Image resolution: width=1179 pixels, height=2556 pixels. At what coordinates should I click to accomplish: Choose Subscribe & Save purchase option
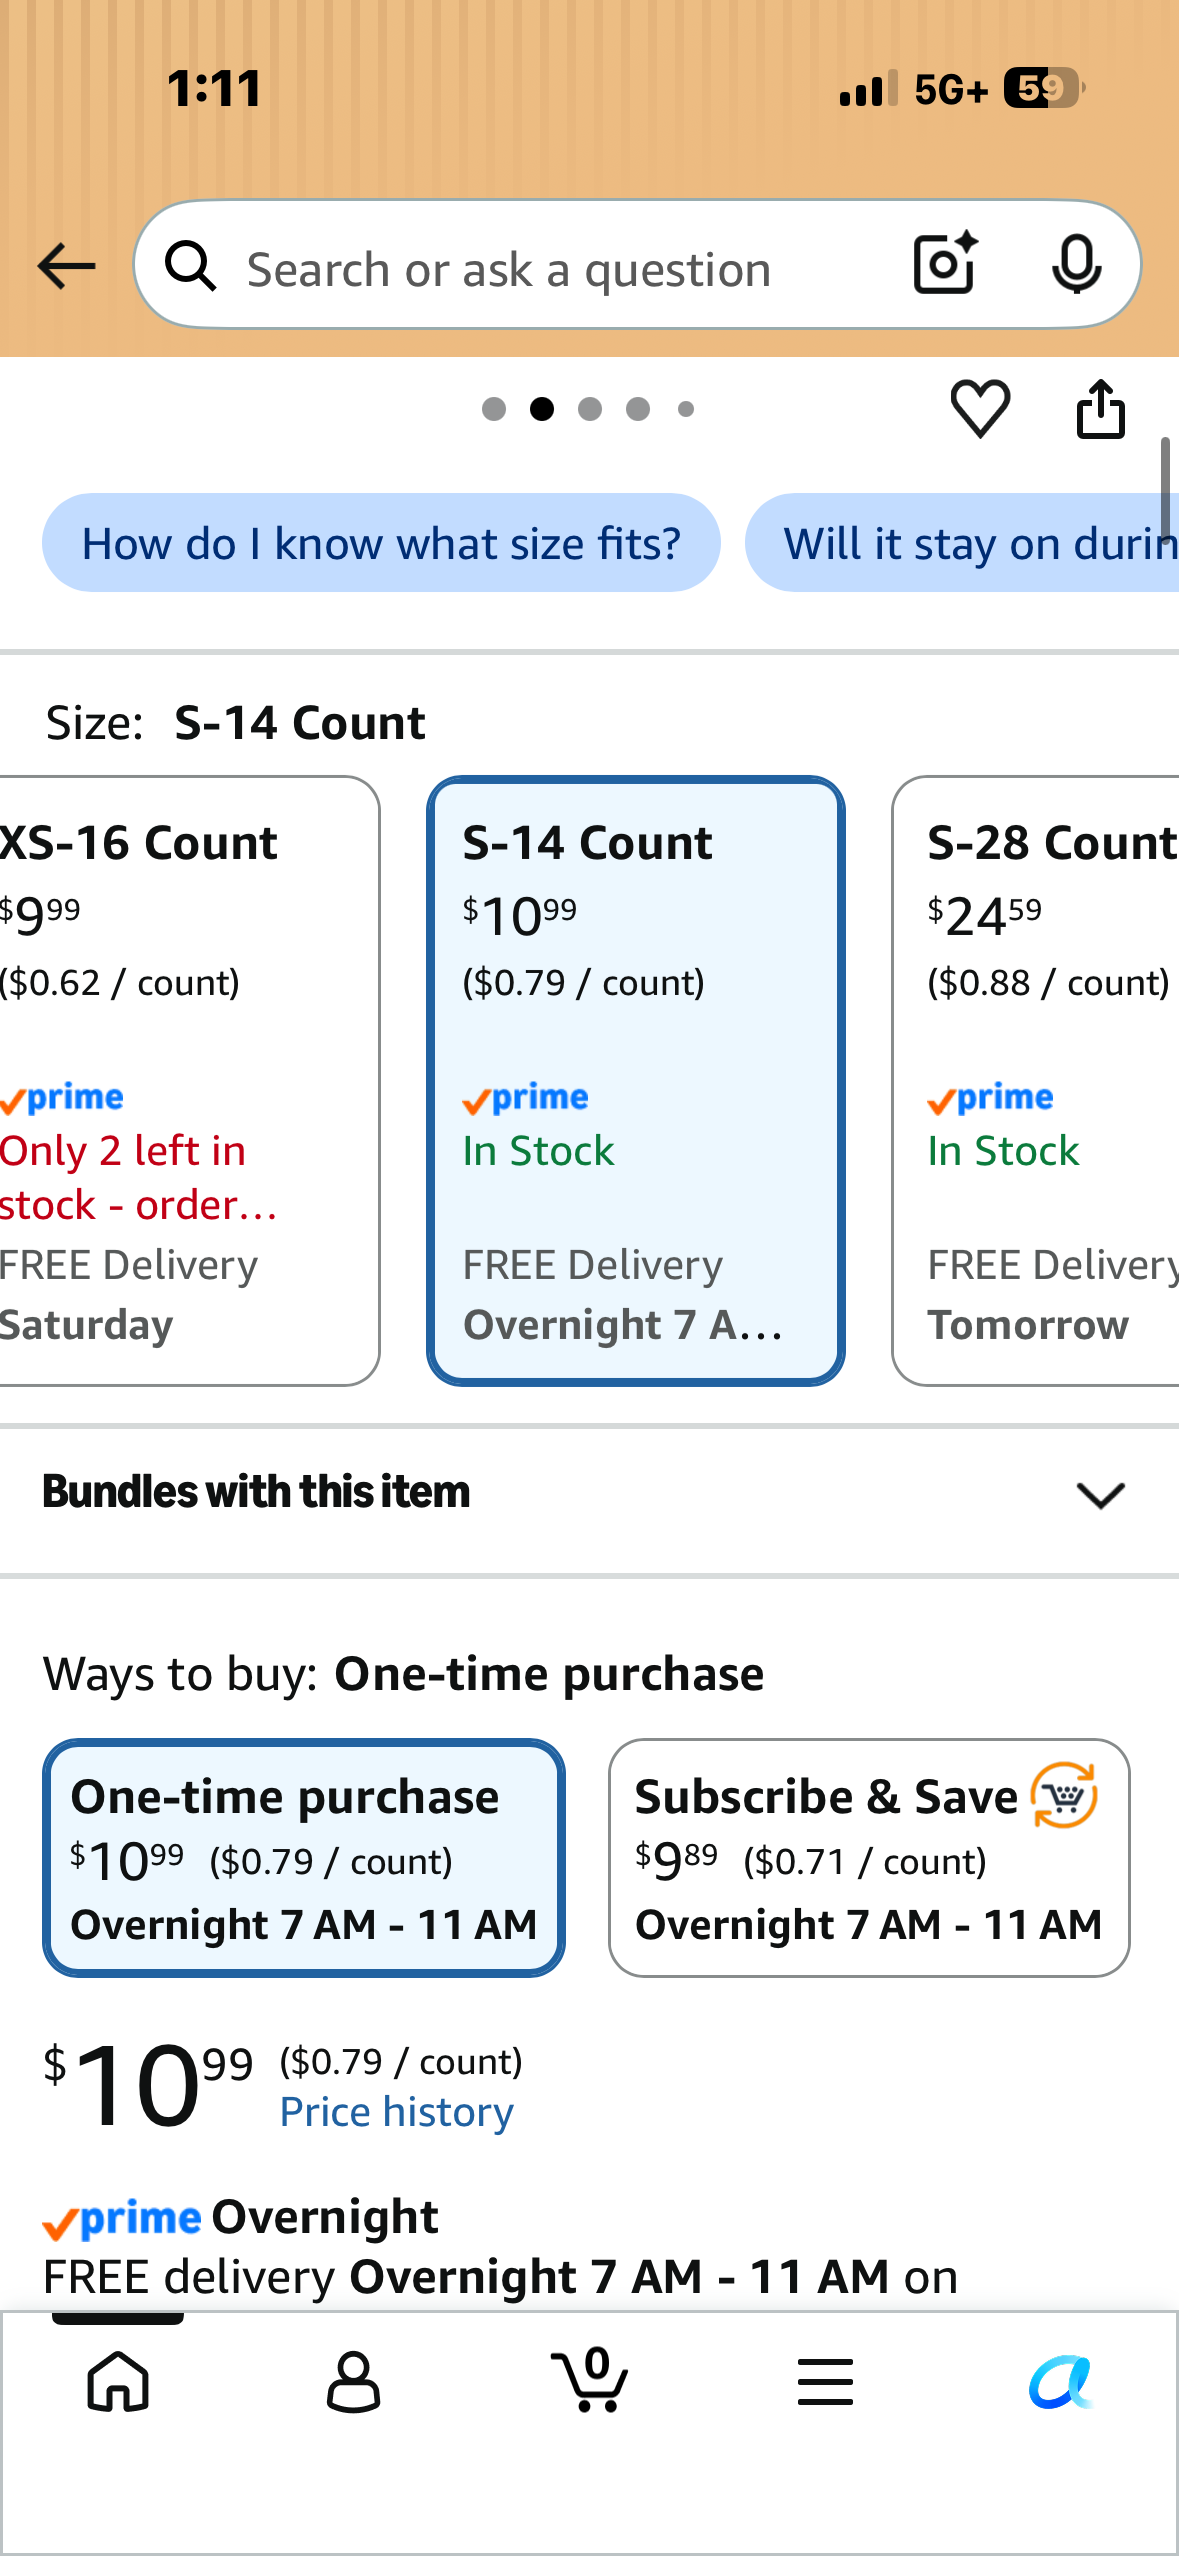[x=869, y=1858]
